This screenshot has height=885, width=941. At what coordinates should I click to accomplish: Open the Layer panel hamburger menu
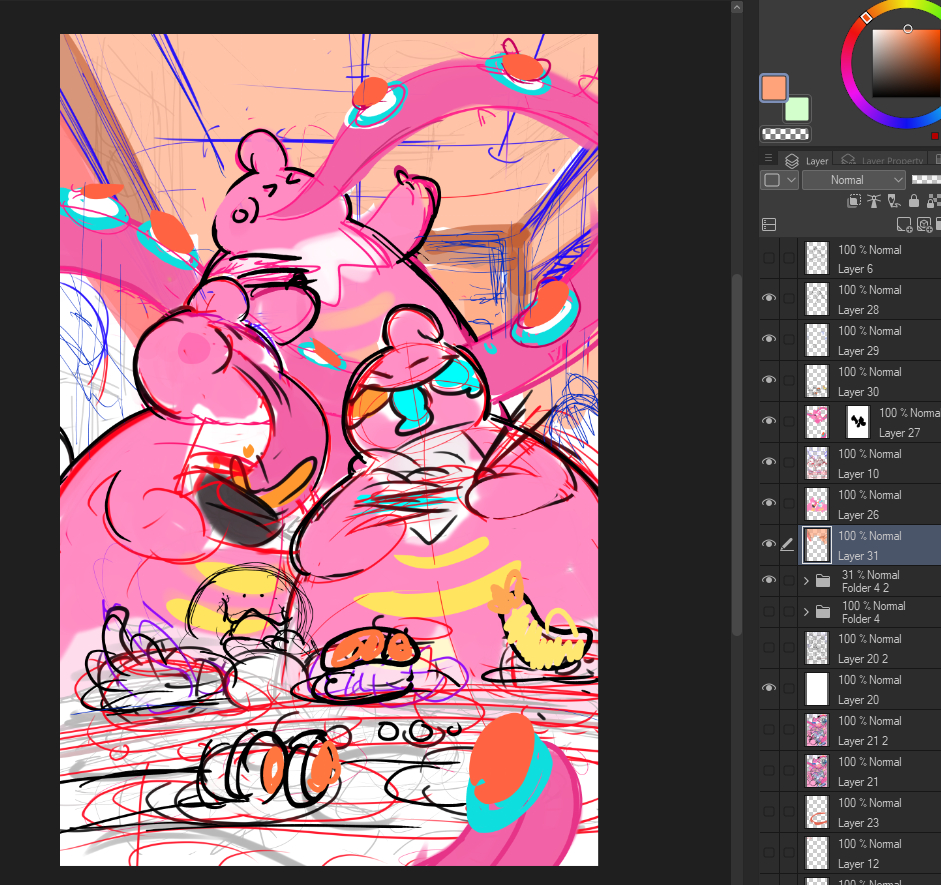coord(768,159)
